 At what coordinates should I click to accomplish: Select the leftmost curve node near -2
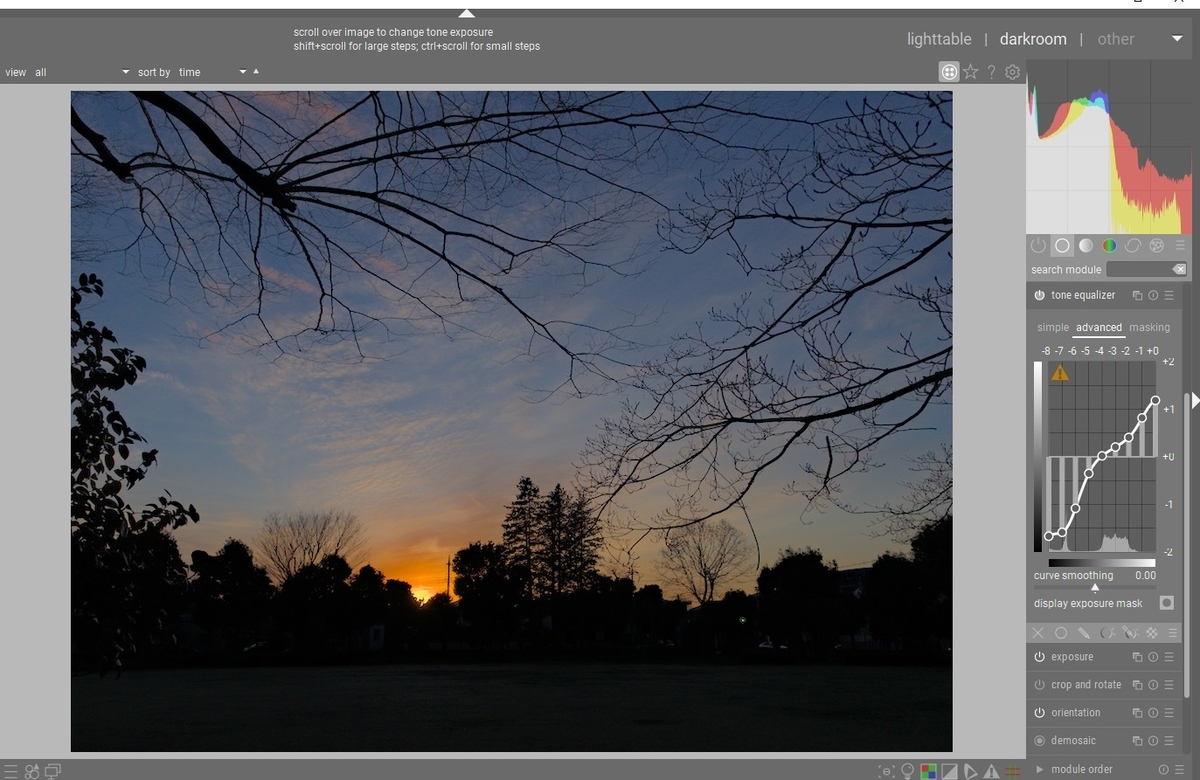[1048, 537]
